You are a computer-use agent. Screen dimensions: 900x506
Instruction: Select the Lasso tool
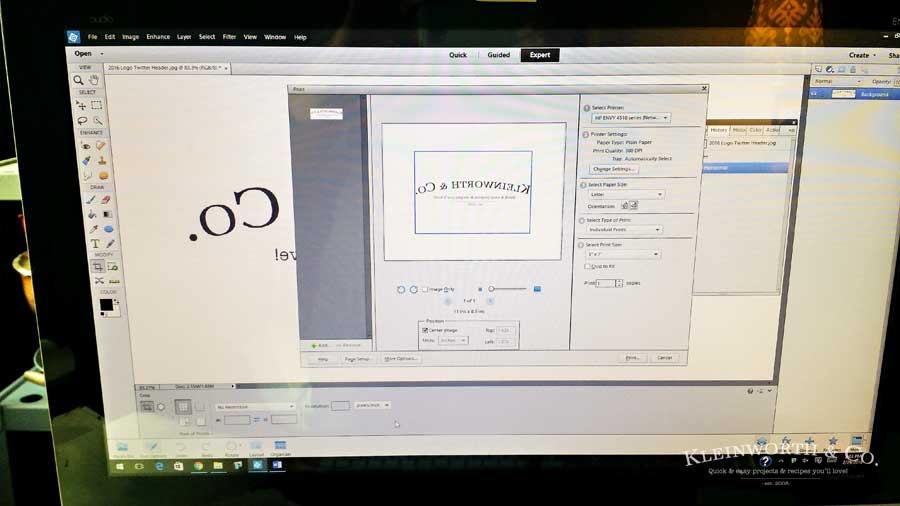point(82,120)
